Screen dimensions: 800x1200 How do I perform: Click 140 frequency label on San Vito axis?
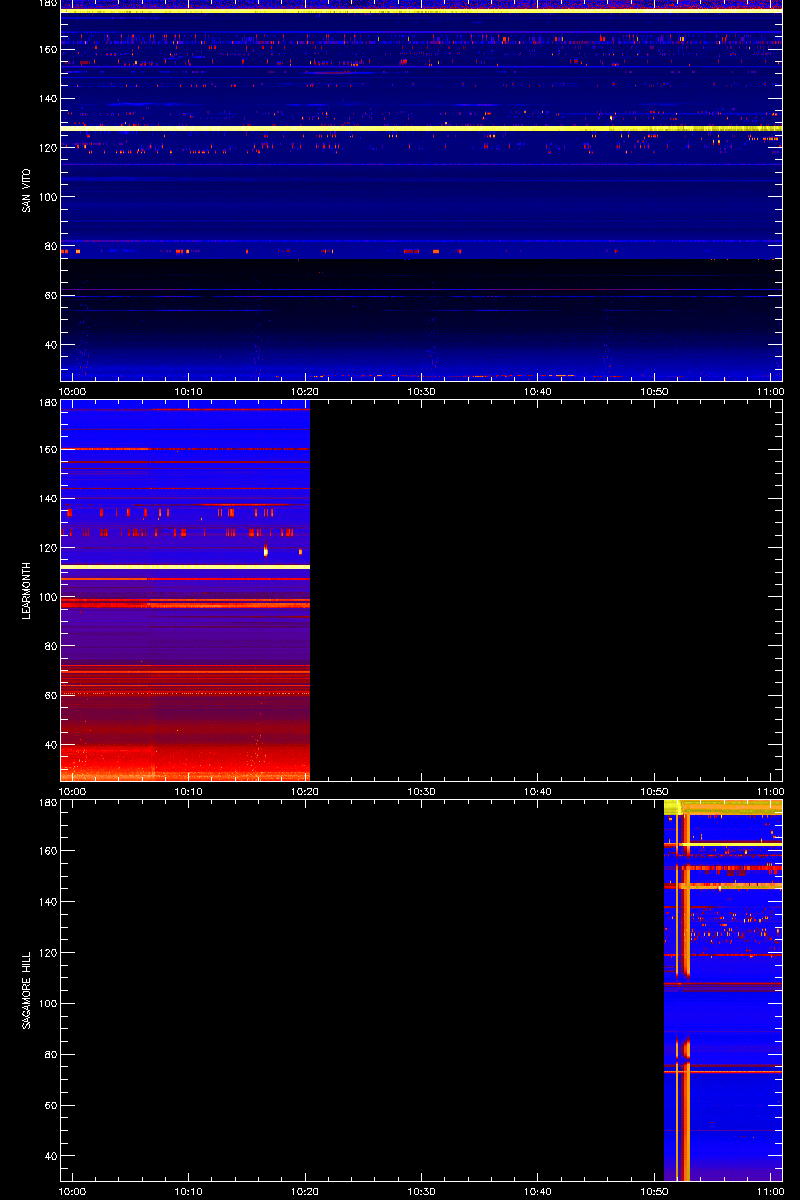click(47, 98)
